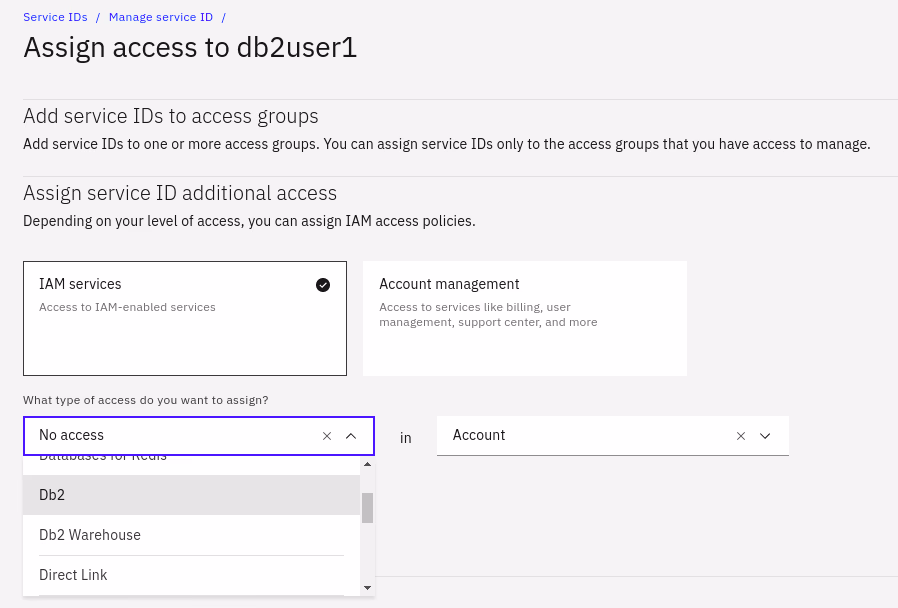Click the scrollbar track below the thumb
Image resolution: width=898 pixels, height=608 pixels.
tap(367, 555)
